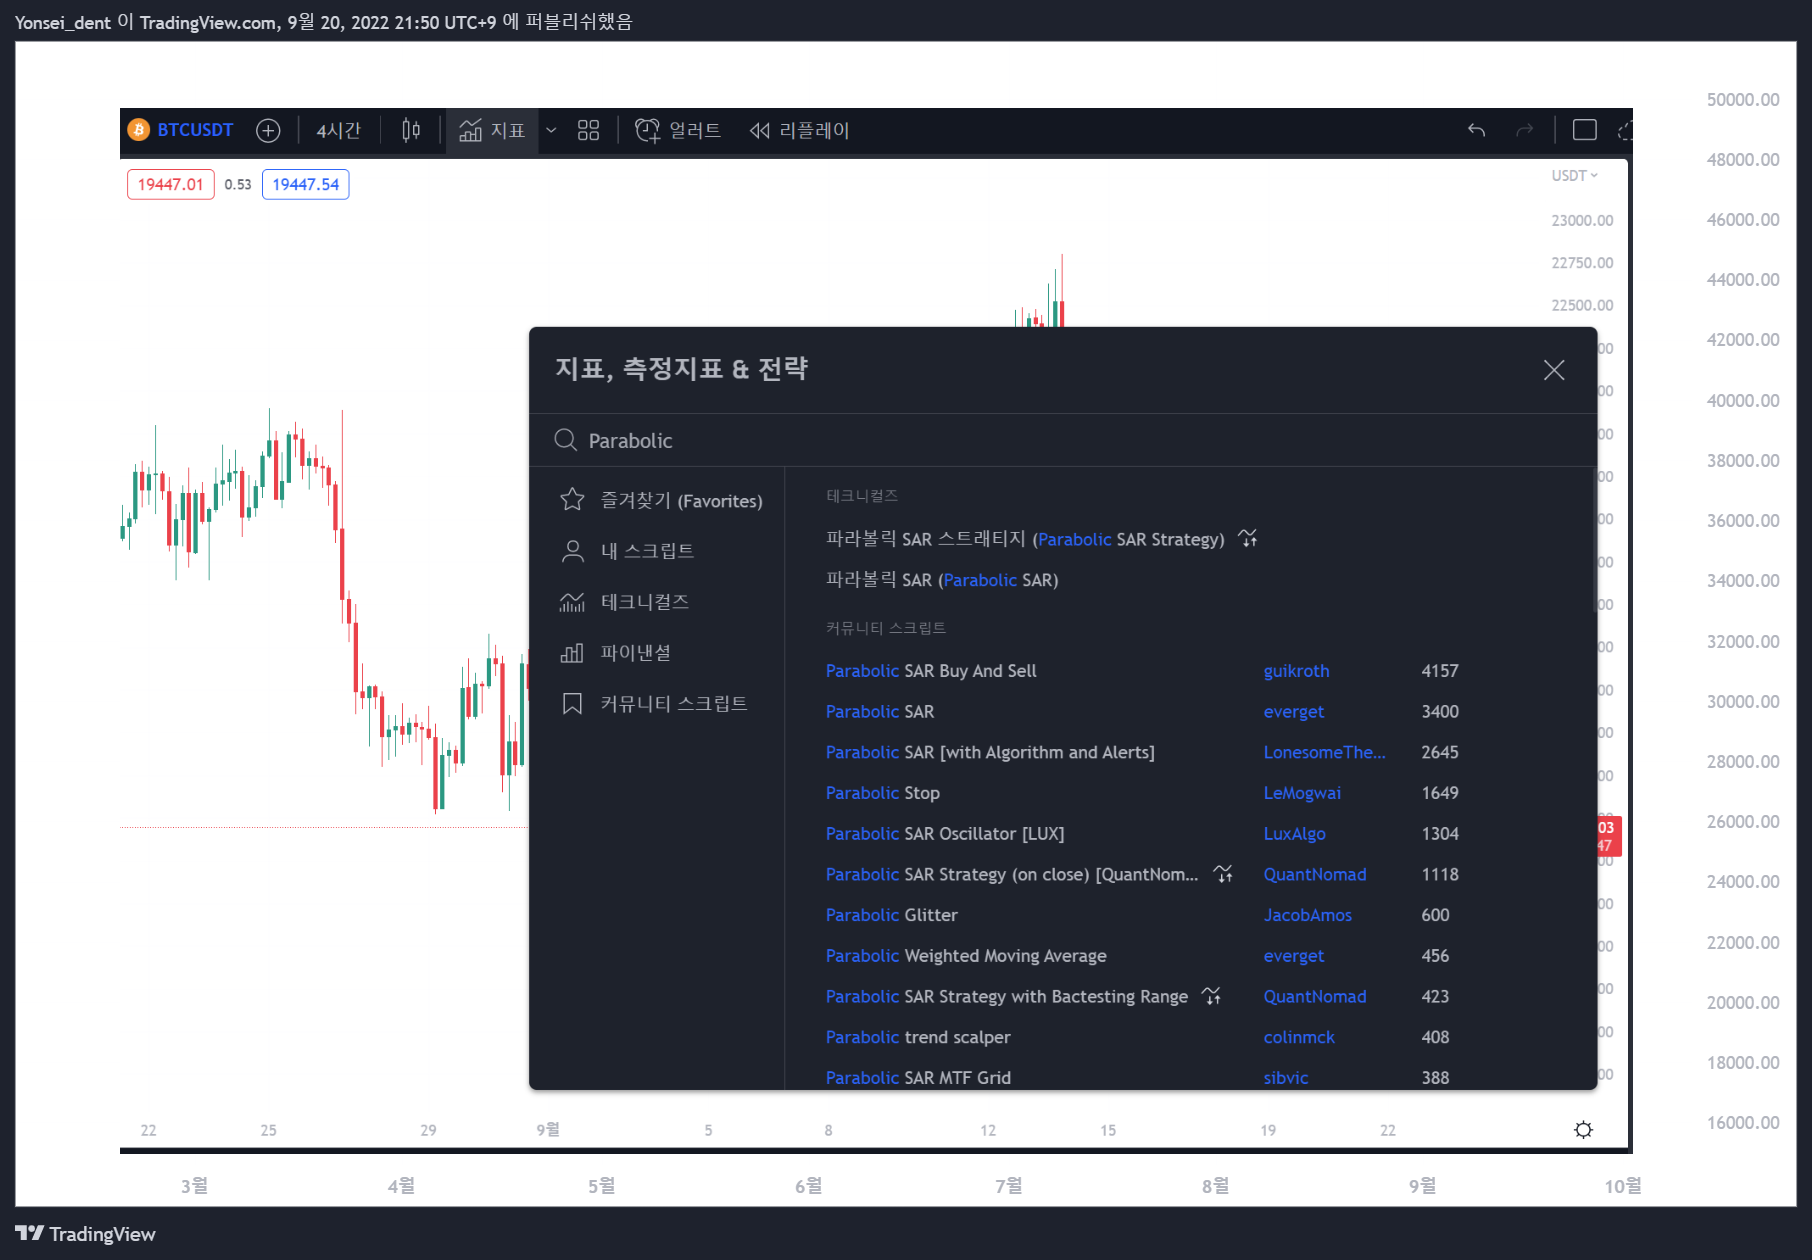This screenshot has width=1812, height=1260.
Task: Open chart settings gear icon
Action: point(1583,1130)
